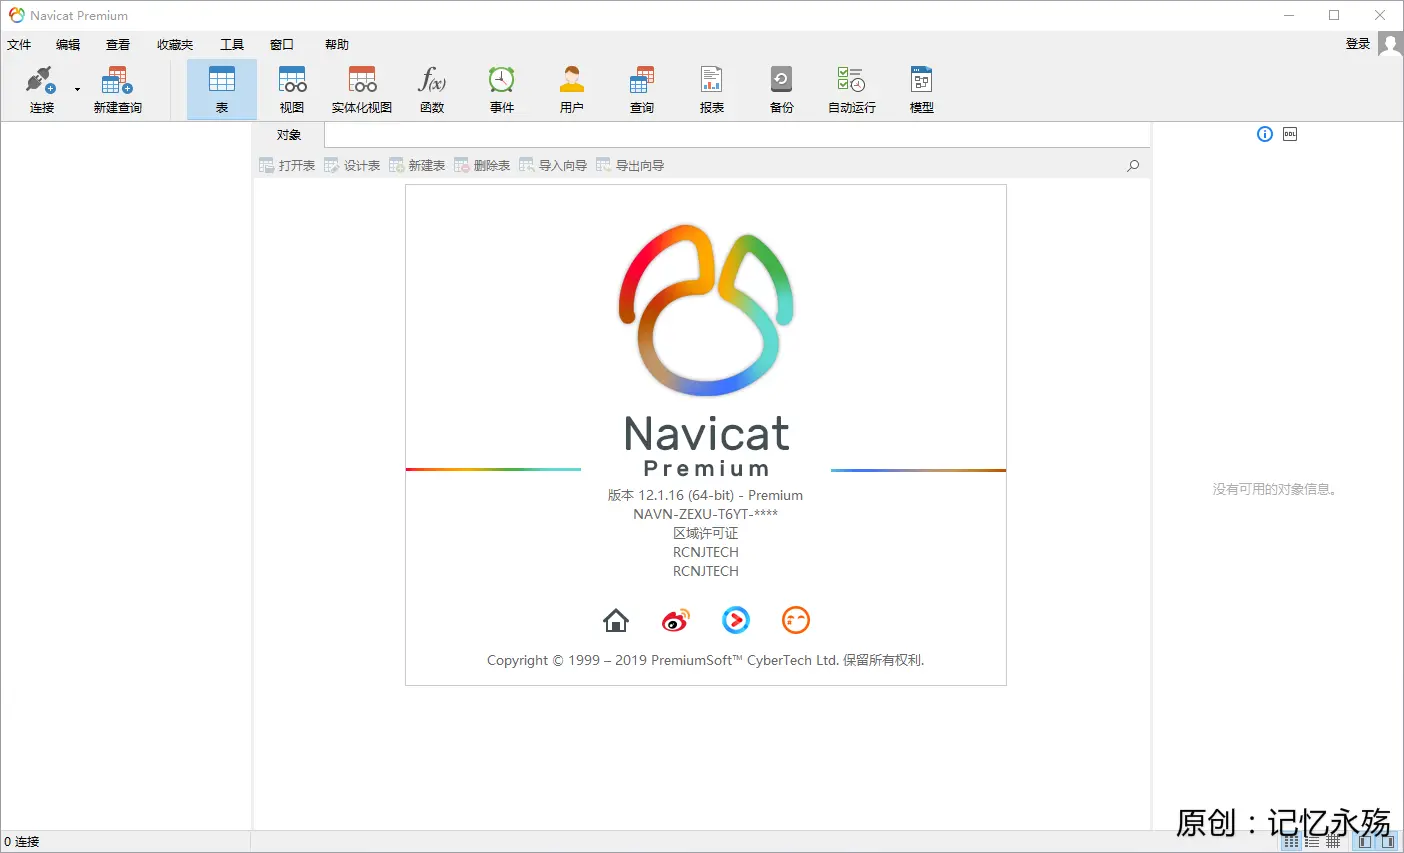Click the 打开表 button
The width and height of the screenshot is (1404, 853).
[287, 165]
